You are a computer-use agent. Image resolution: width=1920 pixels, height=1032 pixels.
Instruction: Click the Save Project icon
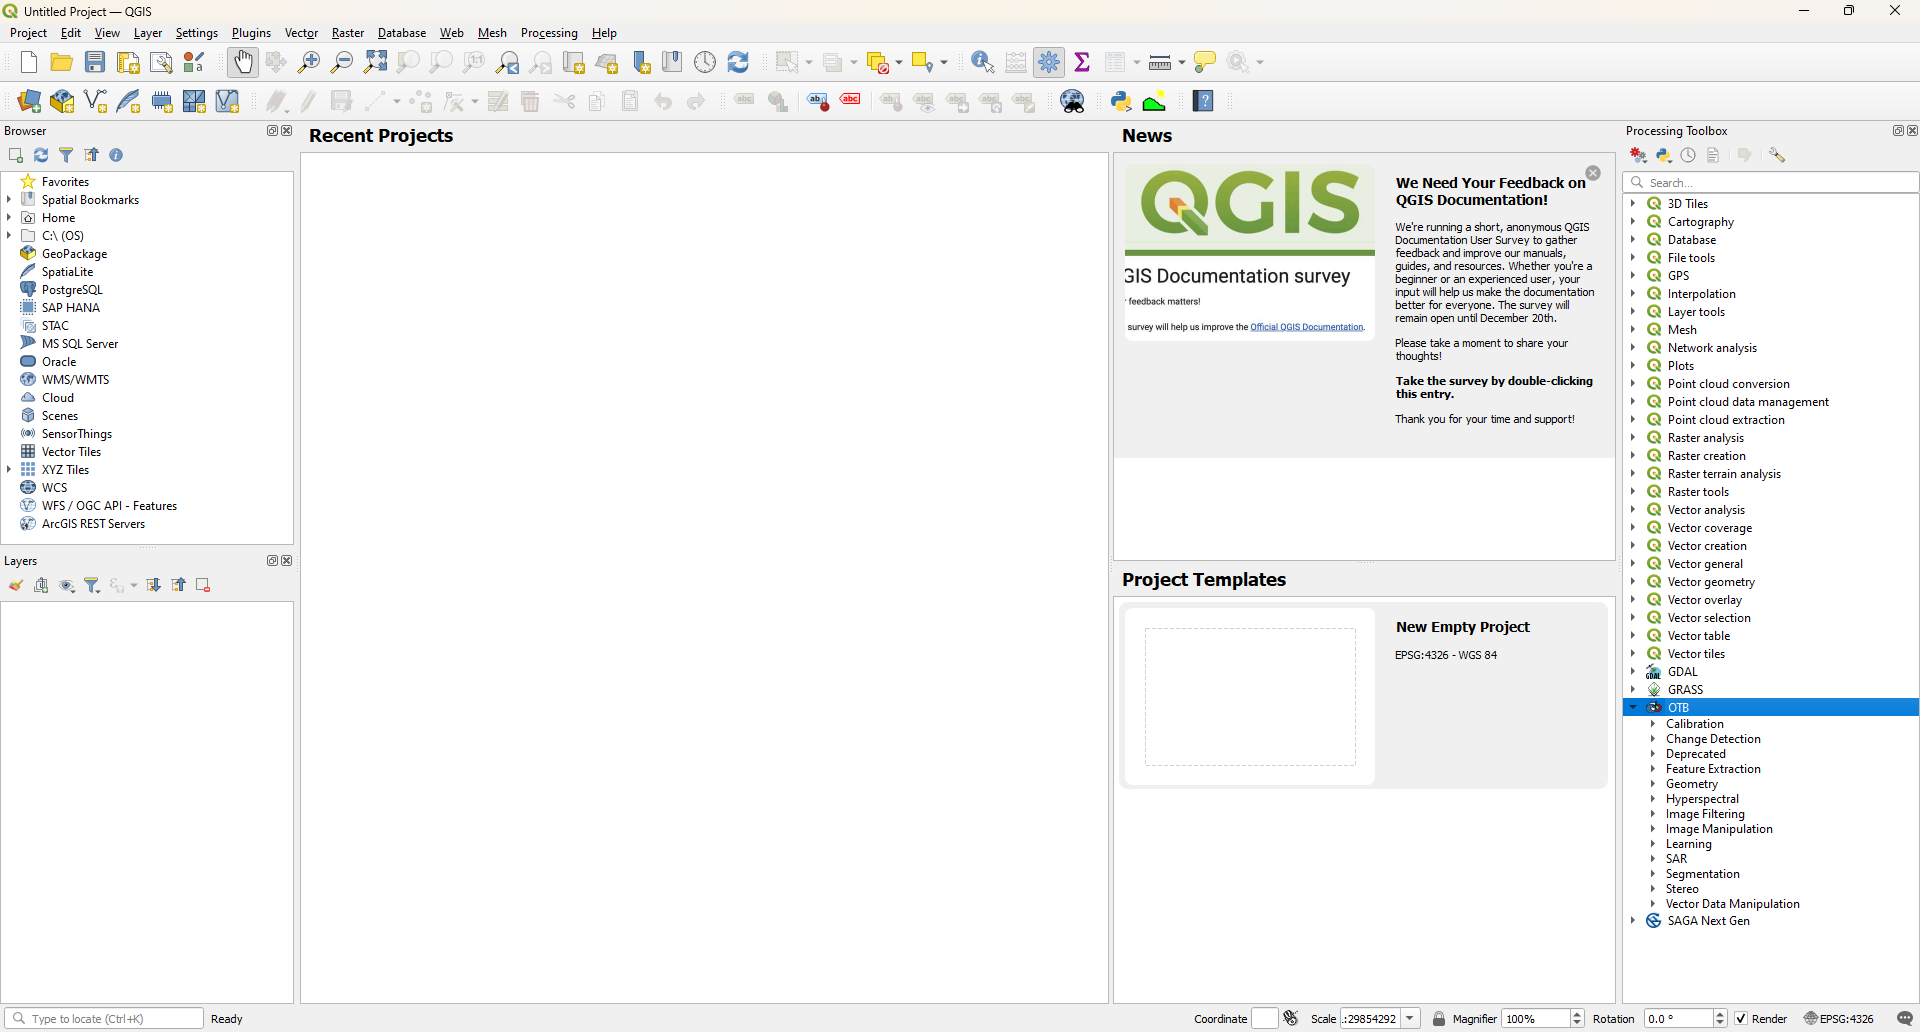point(95,62)
